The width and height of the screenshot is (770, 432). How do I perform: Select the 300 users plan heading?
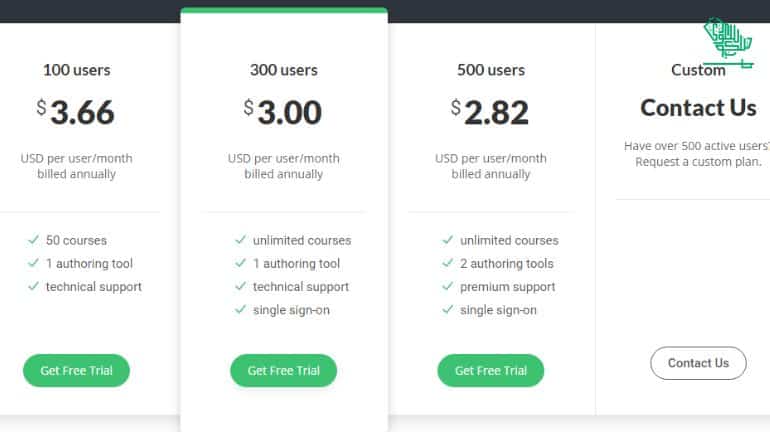point(284,70)
